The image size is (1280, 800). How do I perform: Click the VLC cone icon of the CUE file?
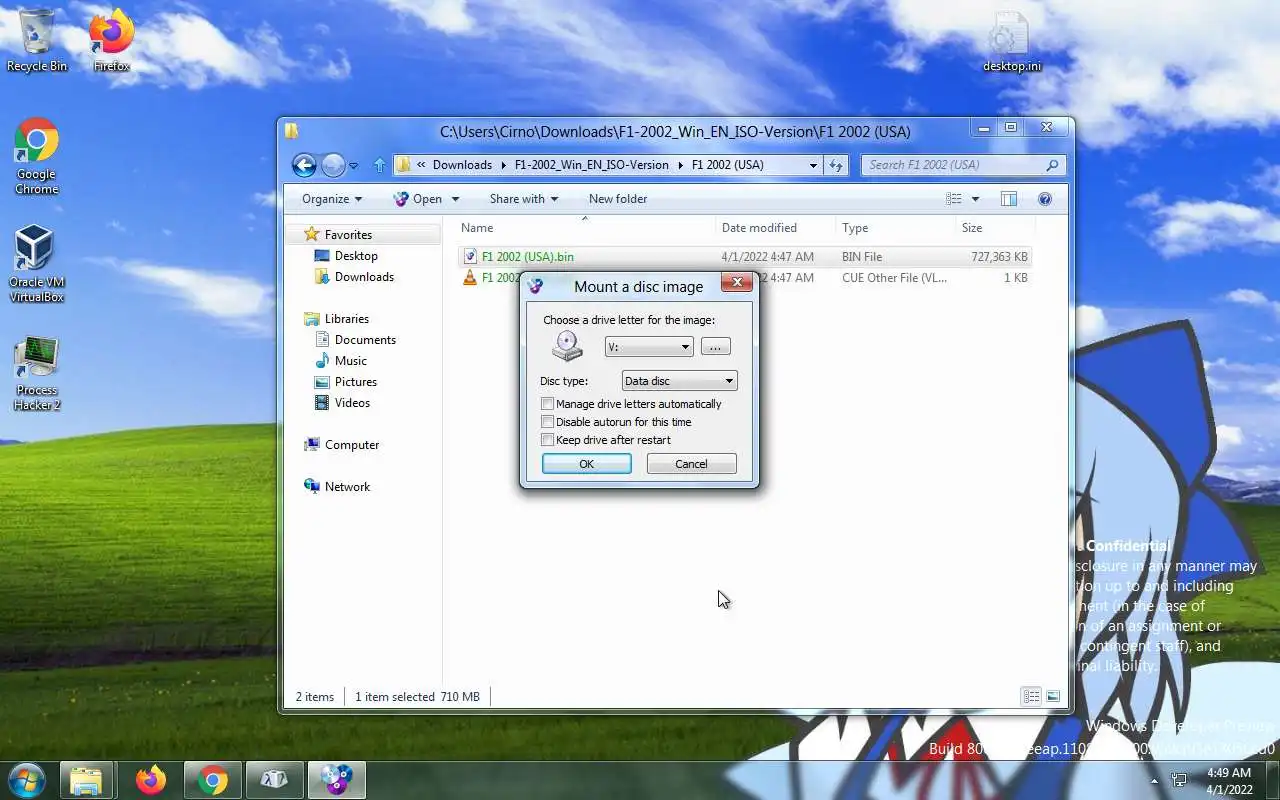(469, 278)
